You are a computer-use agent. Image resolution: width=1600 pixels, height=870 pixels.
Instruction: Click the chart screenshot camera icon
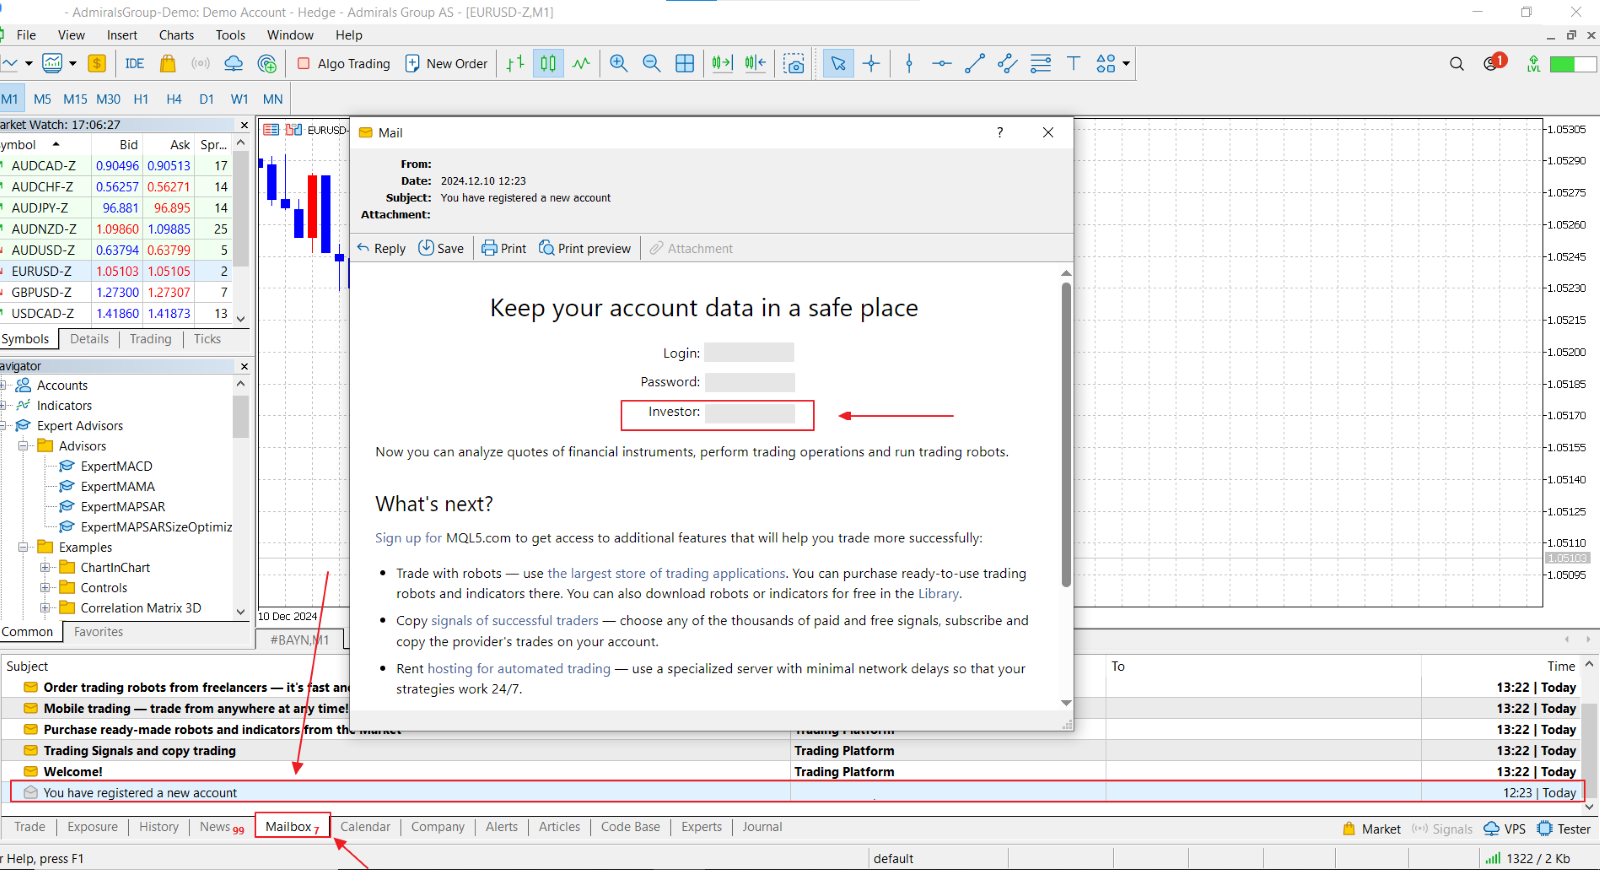point(794,64)
